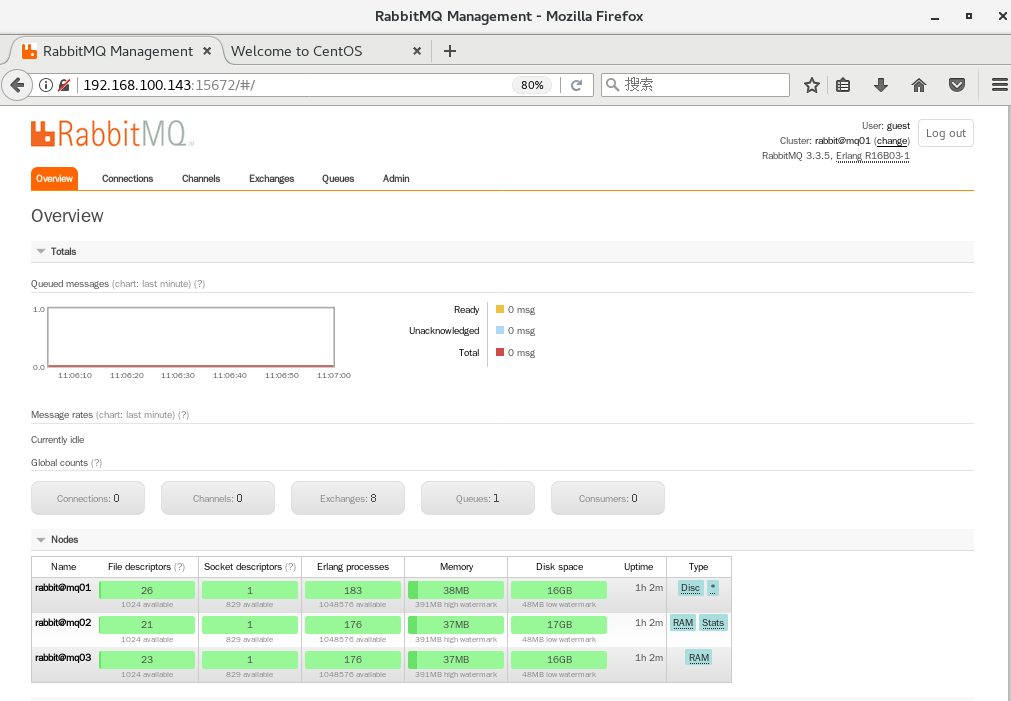Open node rabbit@mq02

coord(63,622)
